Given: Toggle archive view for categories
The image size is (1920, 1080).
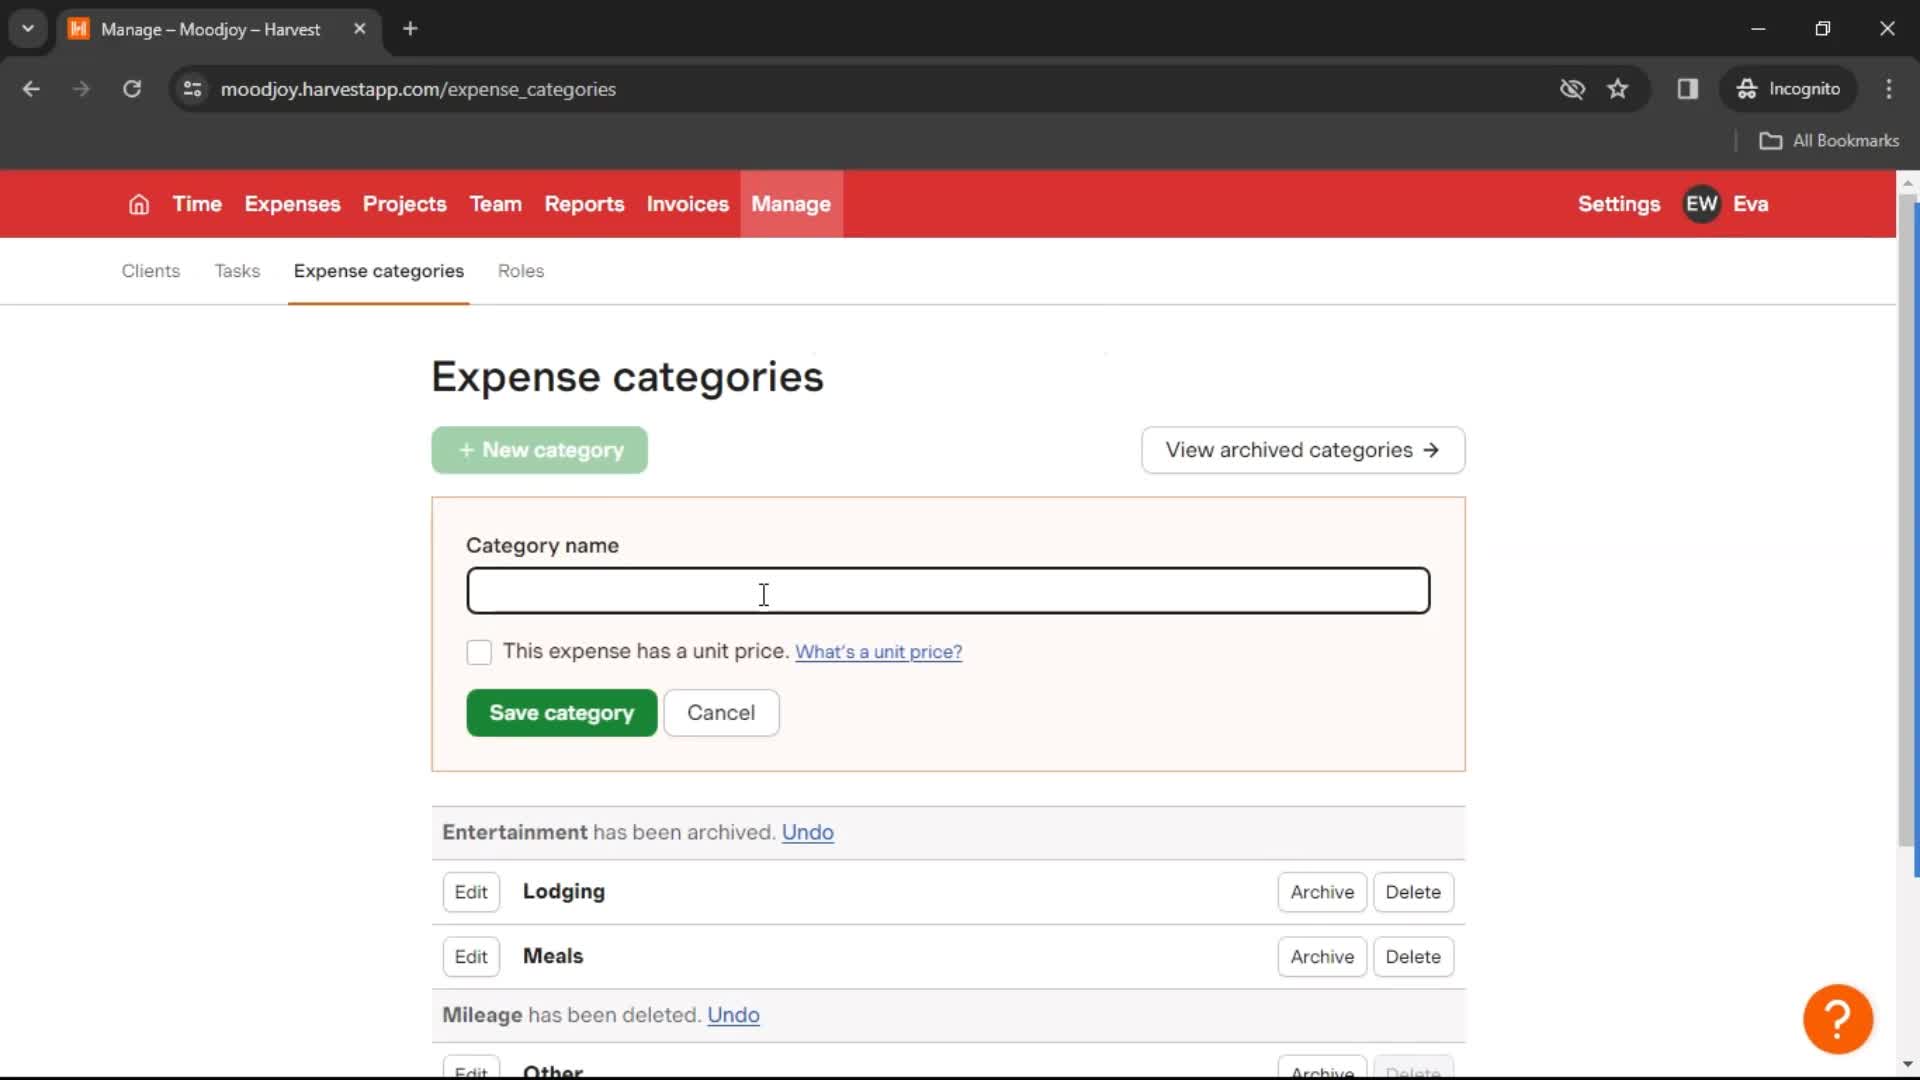Looking at the screenshot, I should [x=1302, y=450].
